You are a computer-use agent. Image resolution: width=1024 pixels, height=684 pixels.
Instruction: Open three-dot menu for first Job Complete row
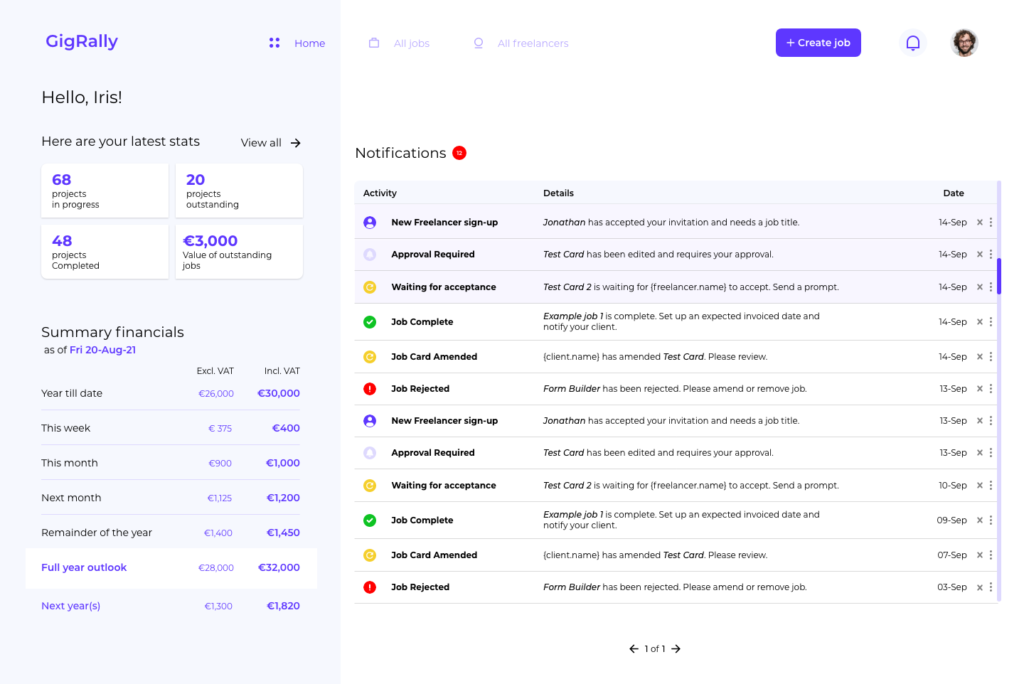click(x=991, y=322)
